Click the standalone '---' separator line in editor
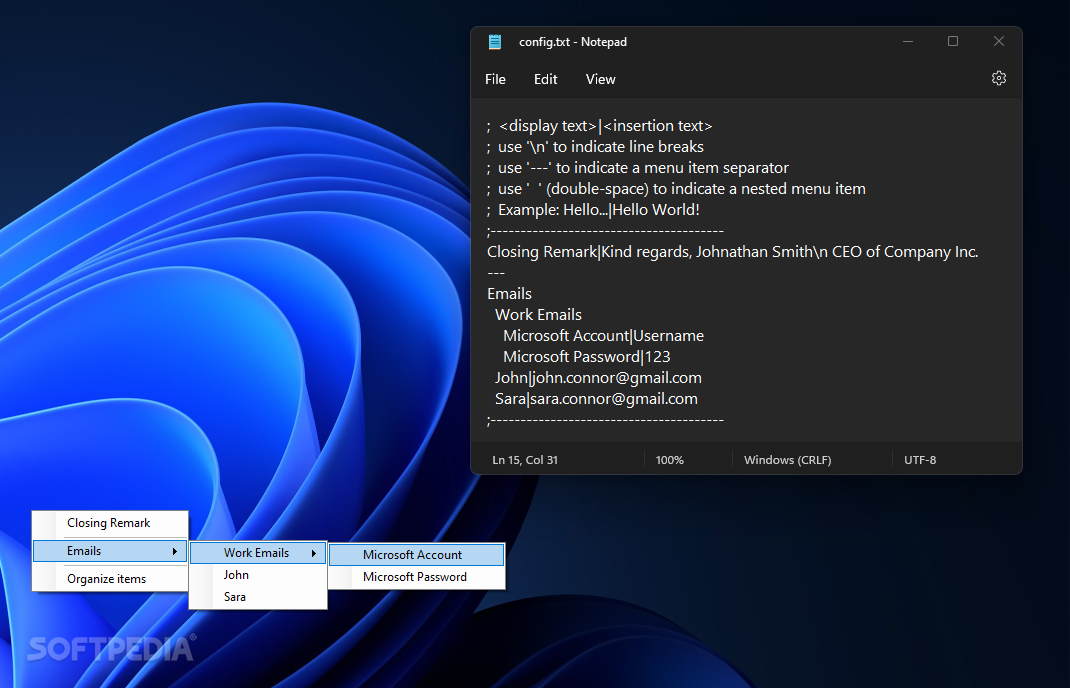 coord(496,273)
